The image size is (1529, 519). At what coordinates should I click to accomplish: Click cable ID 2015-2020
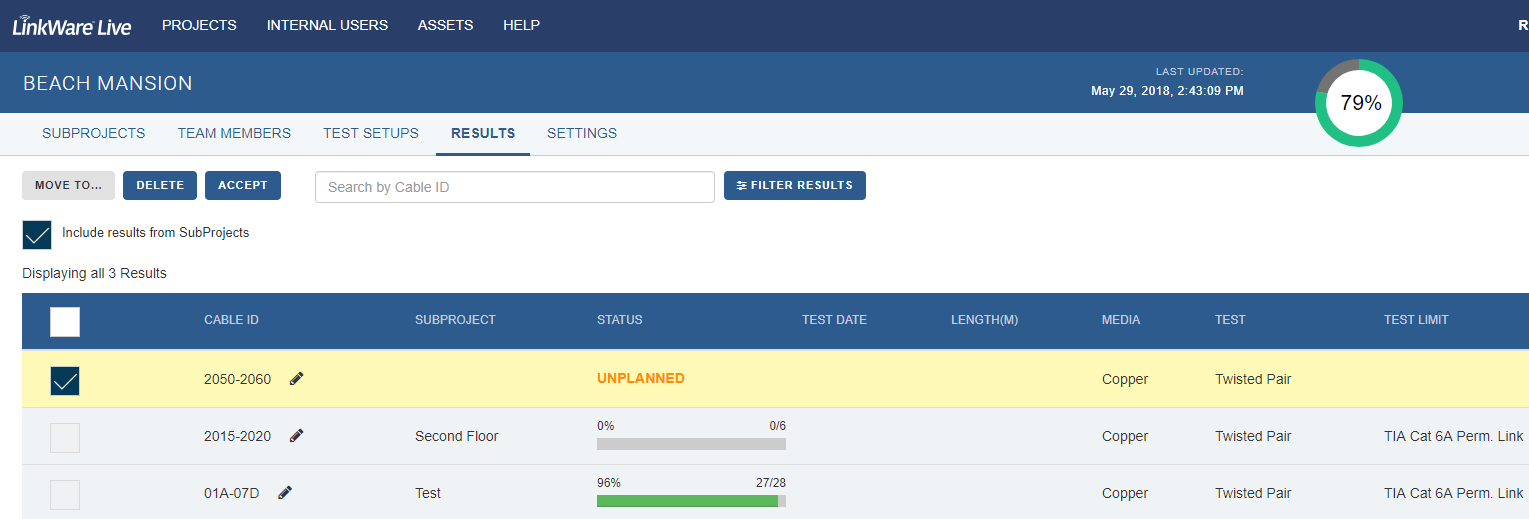pyautogui.click(x=237, y=437)
